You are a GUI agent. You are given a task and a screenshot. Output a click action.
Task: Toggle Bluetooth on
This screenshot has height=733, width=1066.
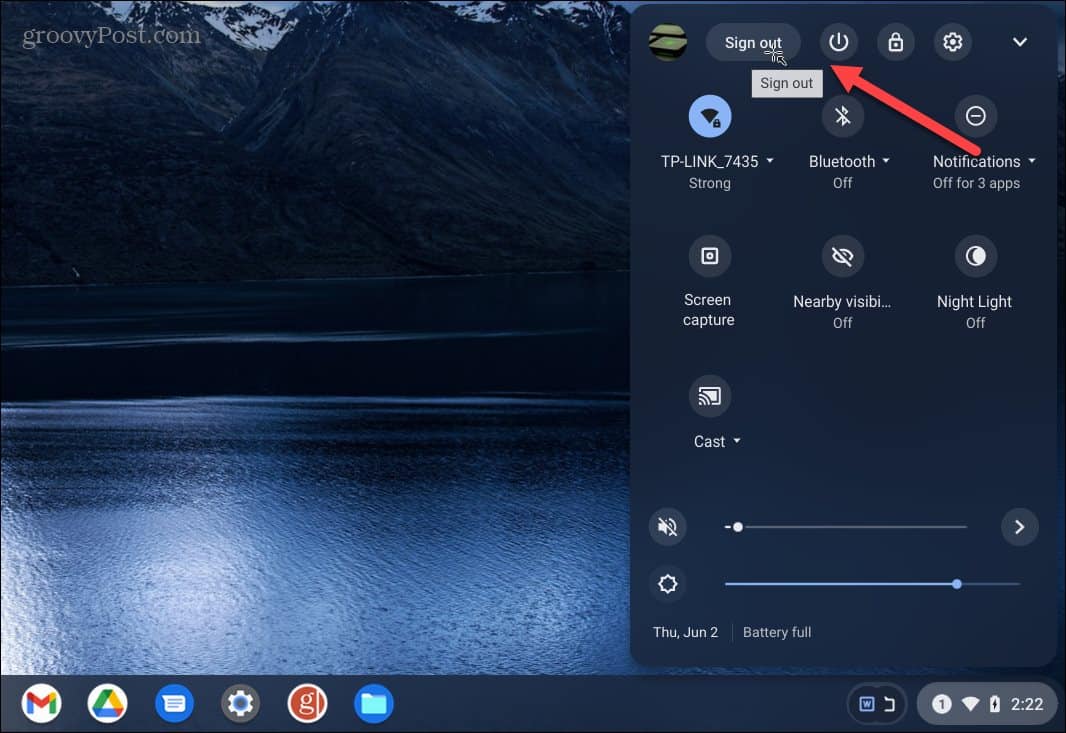click(842, 116)
